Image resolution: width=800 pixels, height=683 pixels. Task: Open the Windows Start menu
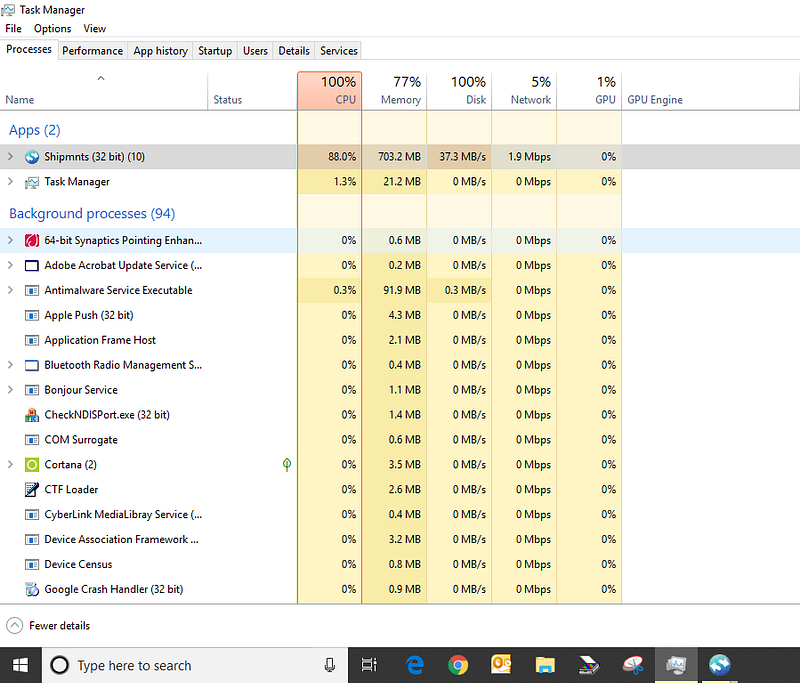(x=20, y=665)
